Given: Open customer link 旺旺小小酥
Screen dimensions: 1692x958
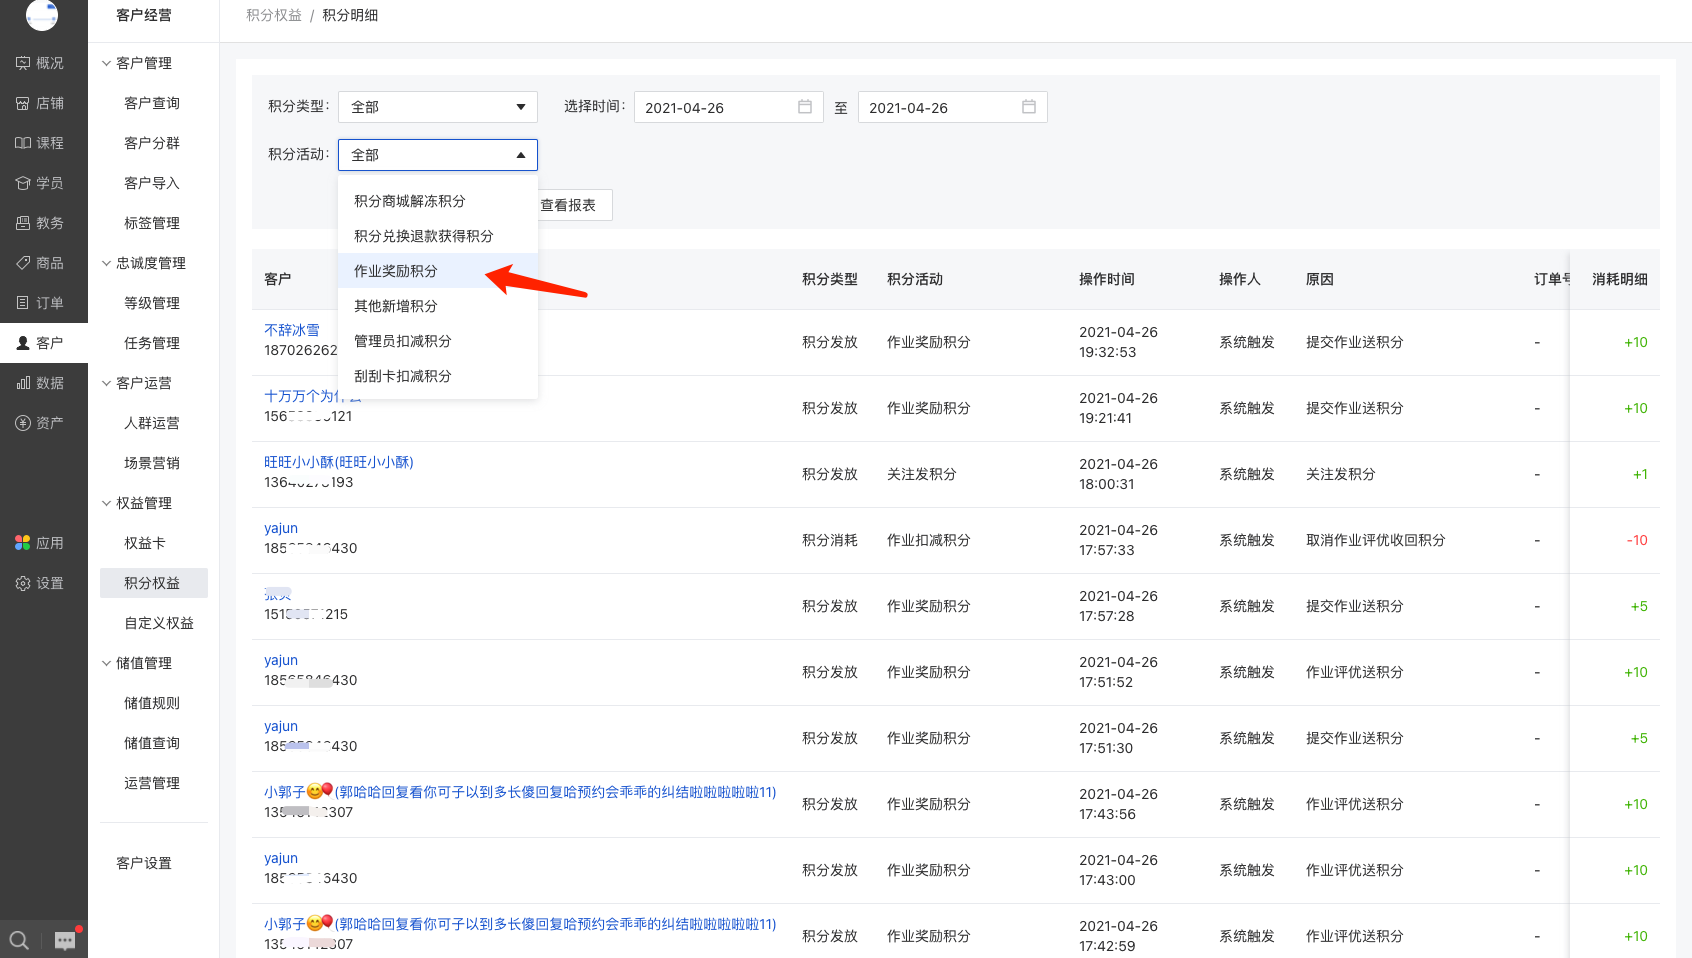Looking at the screenshot, I should coord(339,462).
